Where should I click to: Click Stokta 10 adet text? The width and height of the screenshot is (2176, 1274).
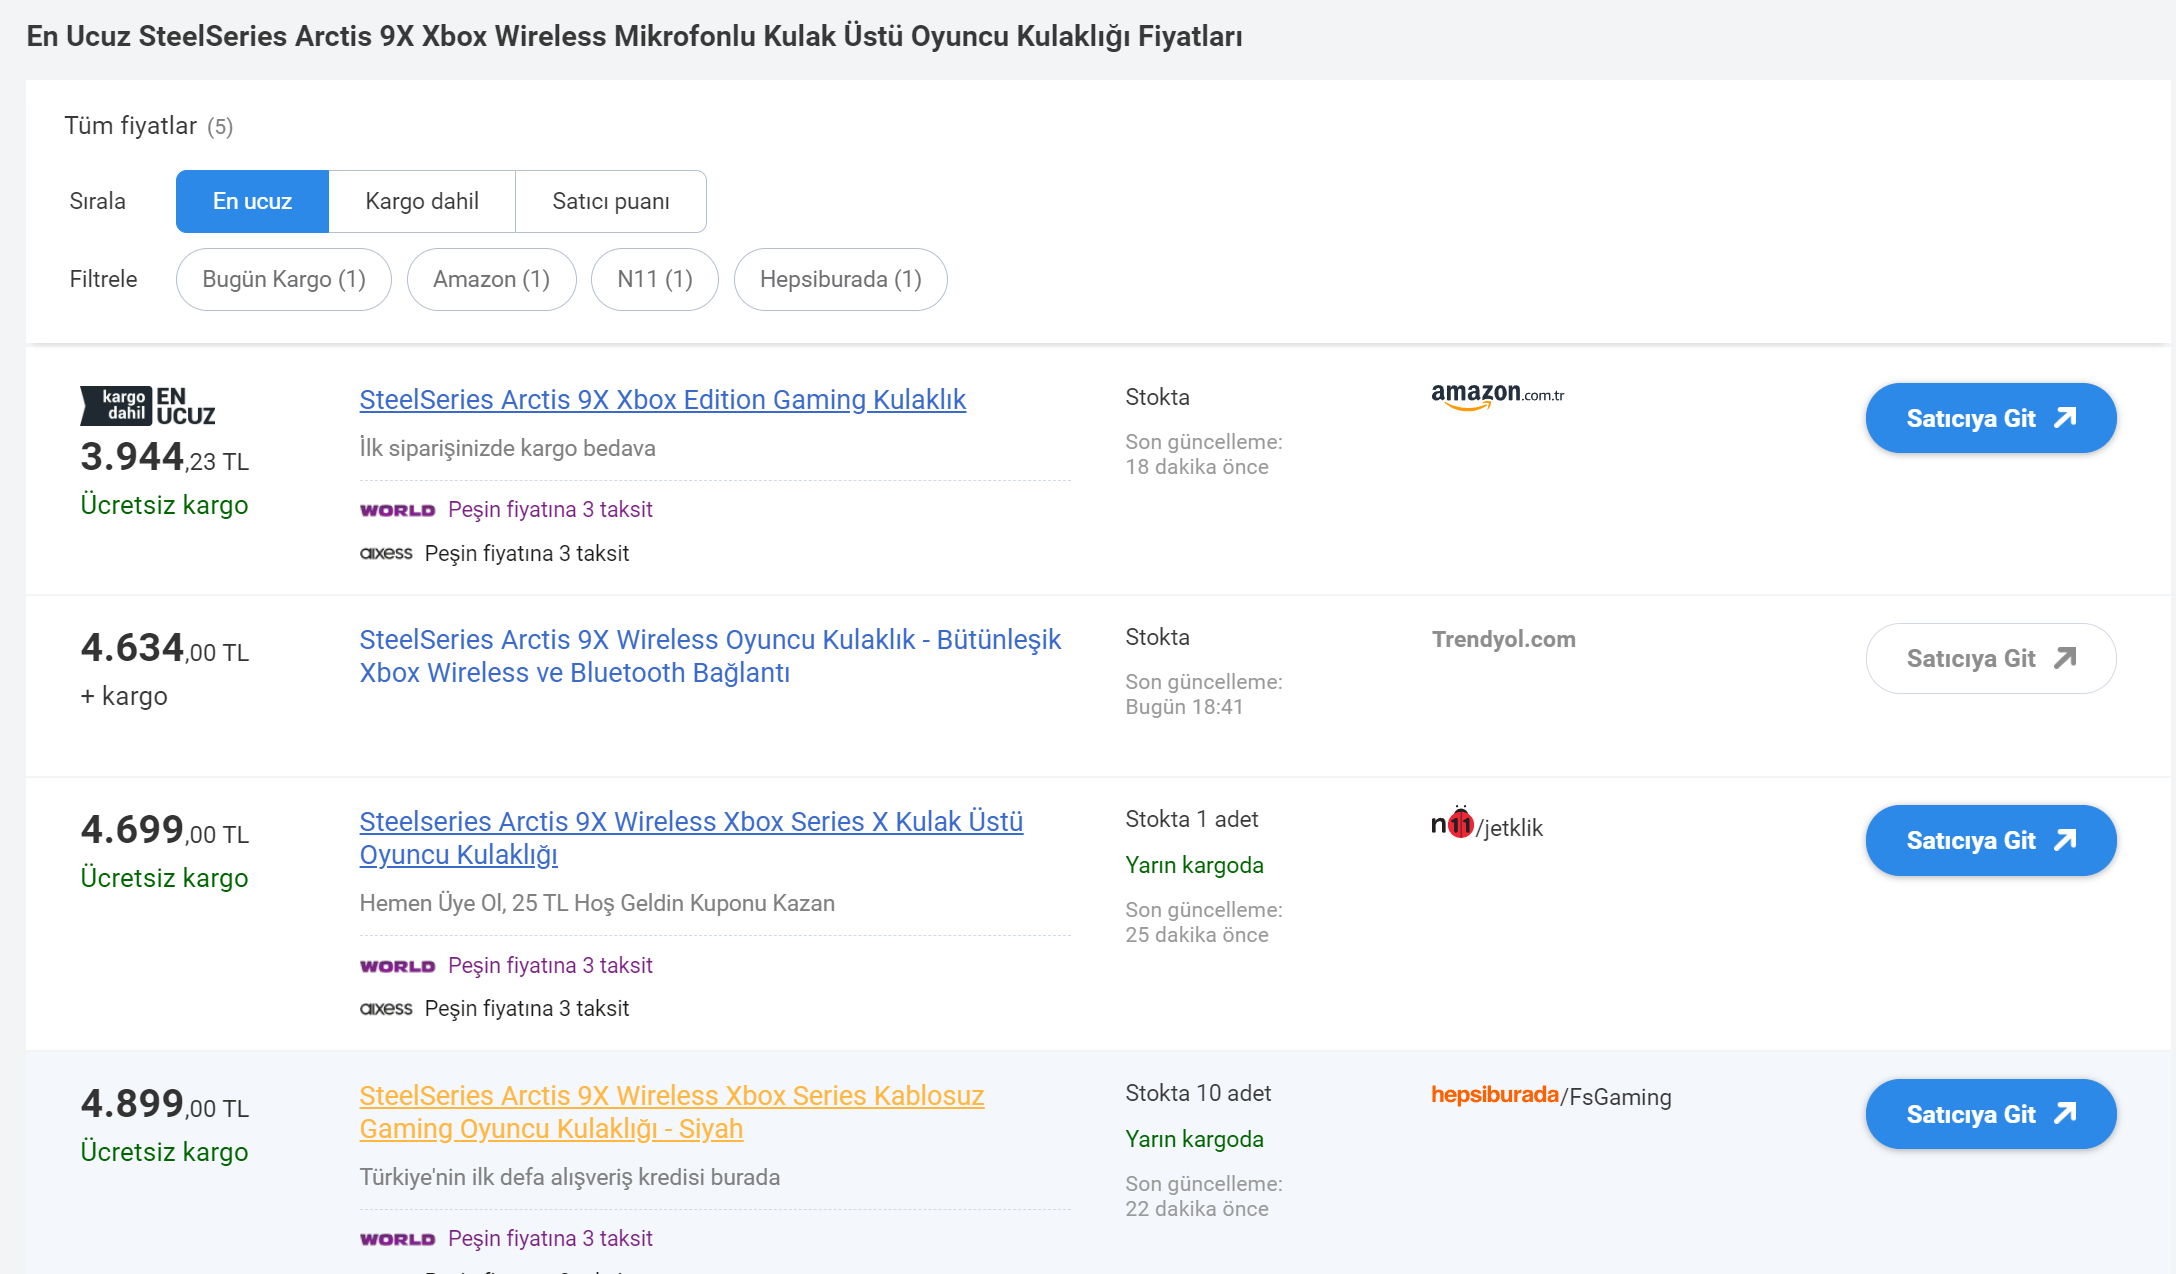coord(1198,1093)
